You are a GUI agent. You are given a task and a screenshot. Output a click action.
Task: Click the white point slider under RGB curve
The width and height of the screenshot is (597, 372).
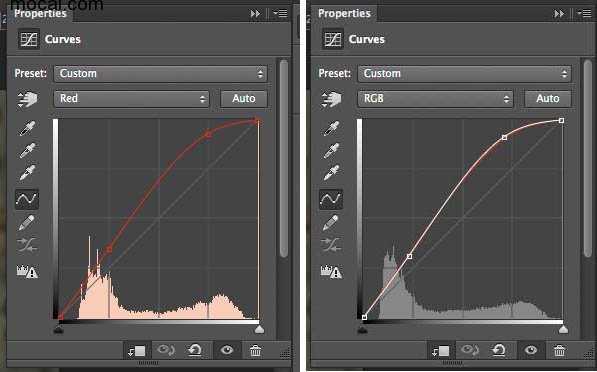pos(563,329)
